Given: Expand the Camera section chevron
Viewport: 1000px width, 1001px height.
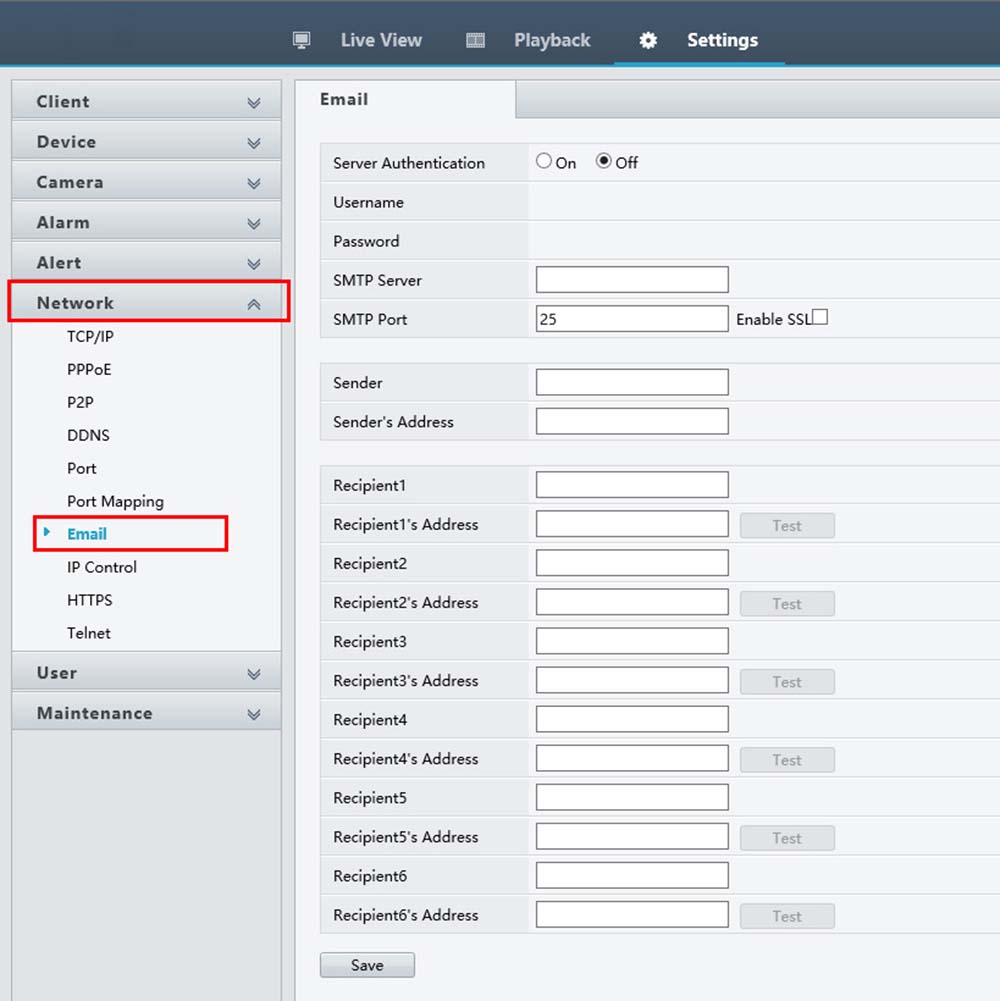Looking at the screenshot, I should [254, 183].
